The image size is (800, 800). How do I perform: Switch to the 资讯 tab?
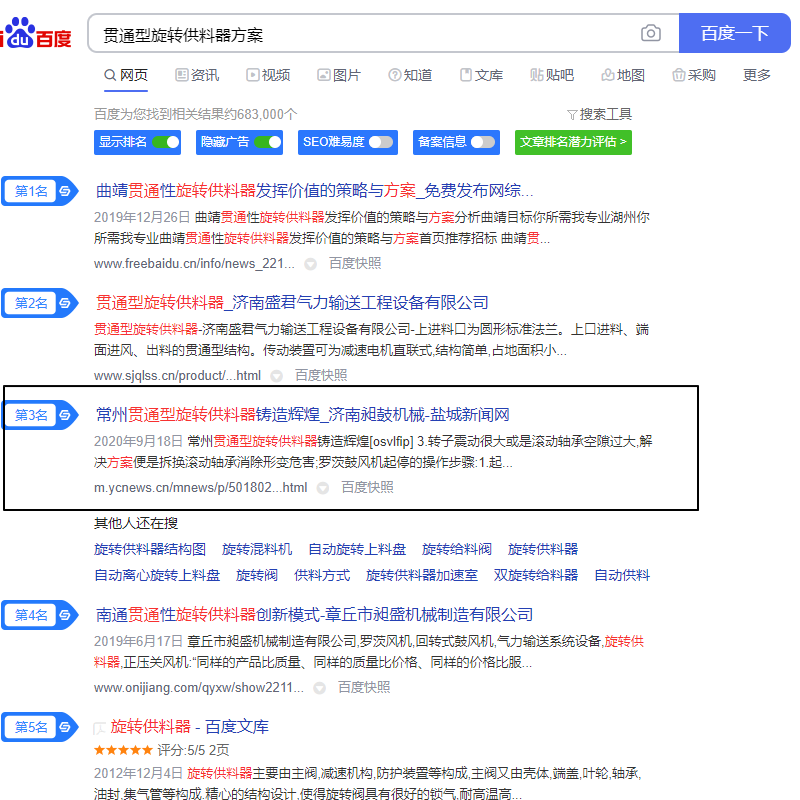(x=197, y=76)
